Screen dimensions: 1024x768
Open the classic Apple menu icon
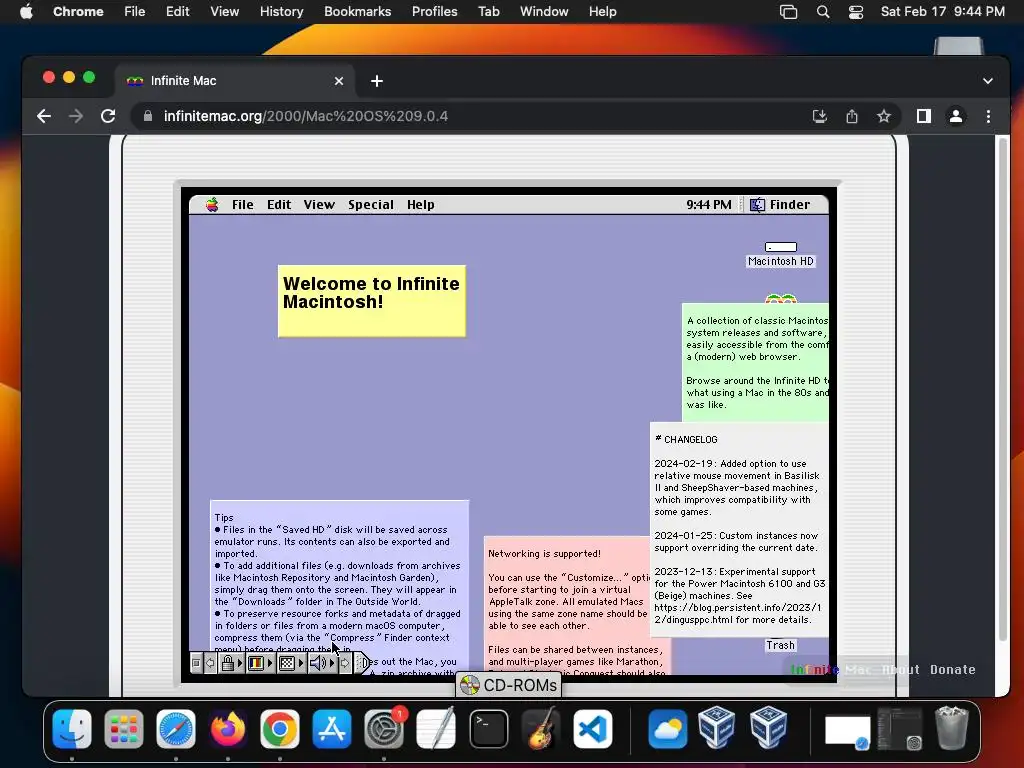click(x=212, y=204)
